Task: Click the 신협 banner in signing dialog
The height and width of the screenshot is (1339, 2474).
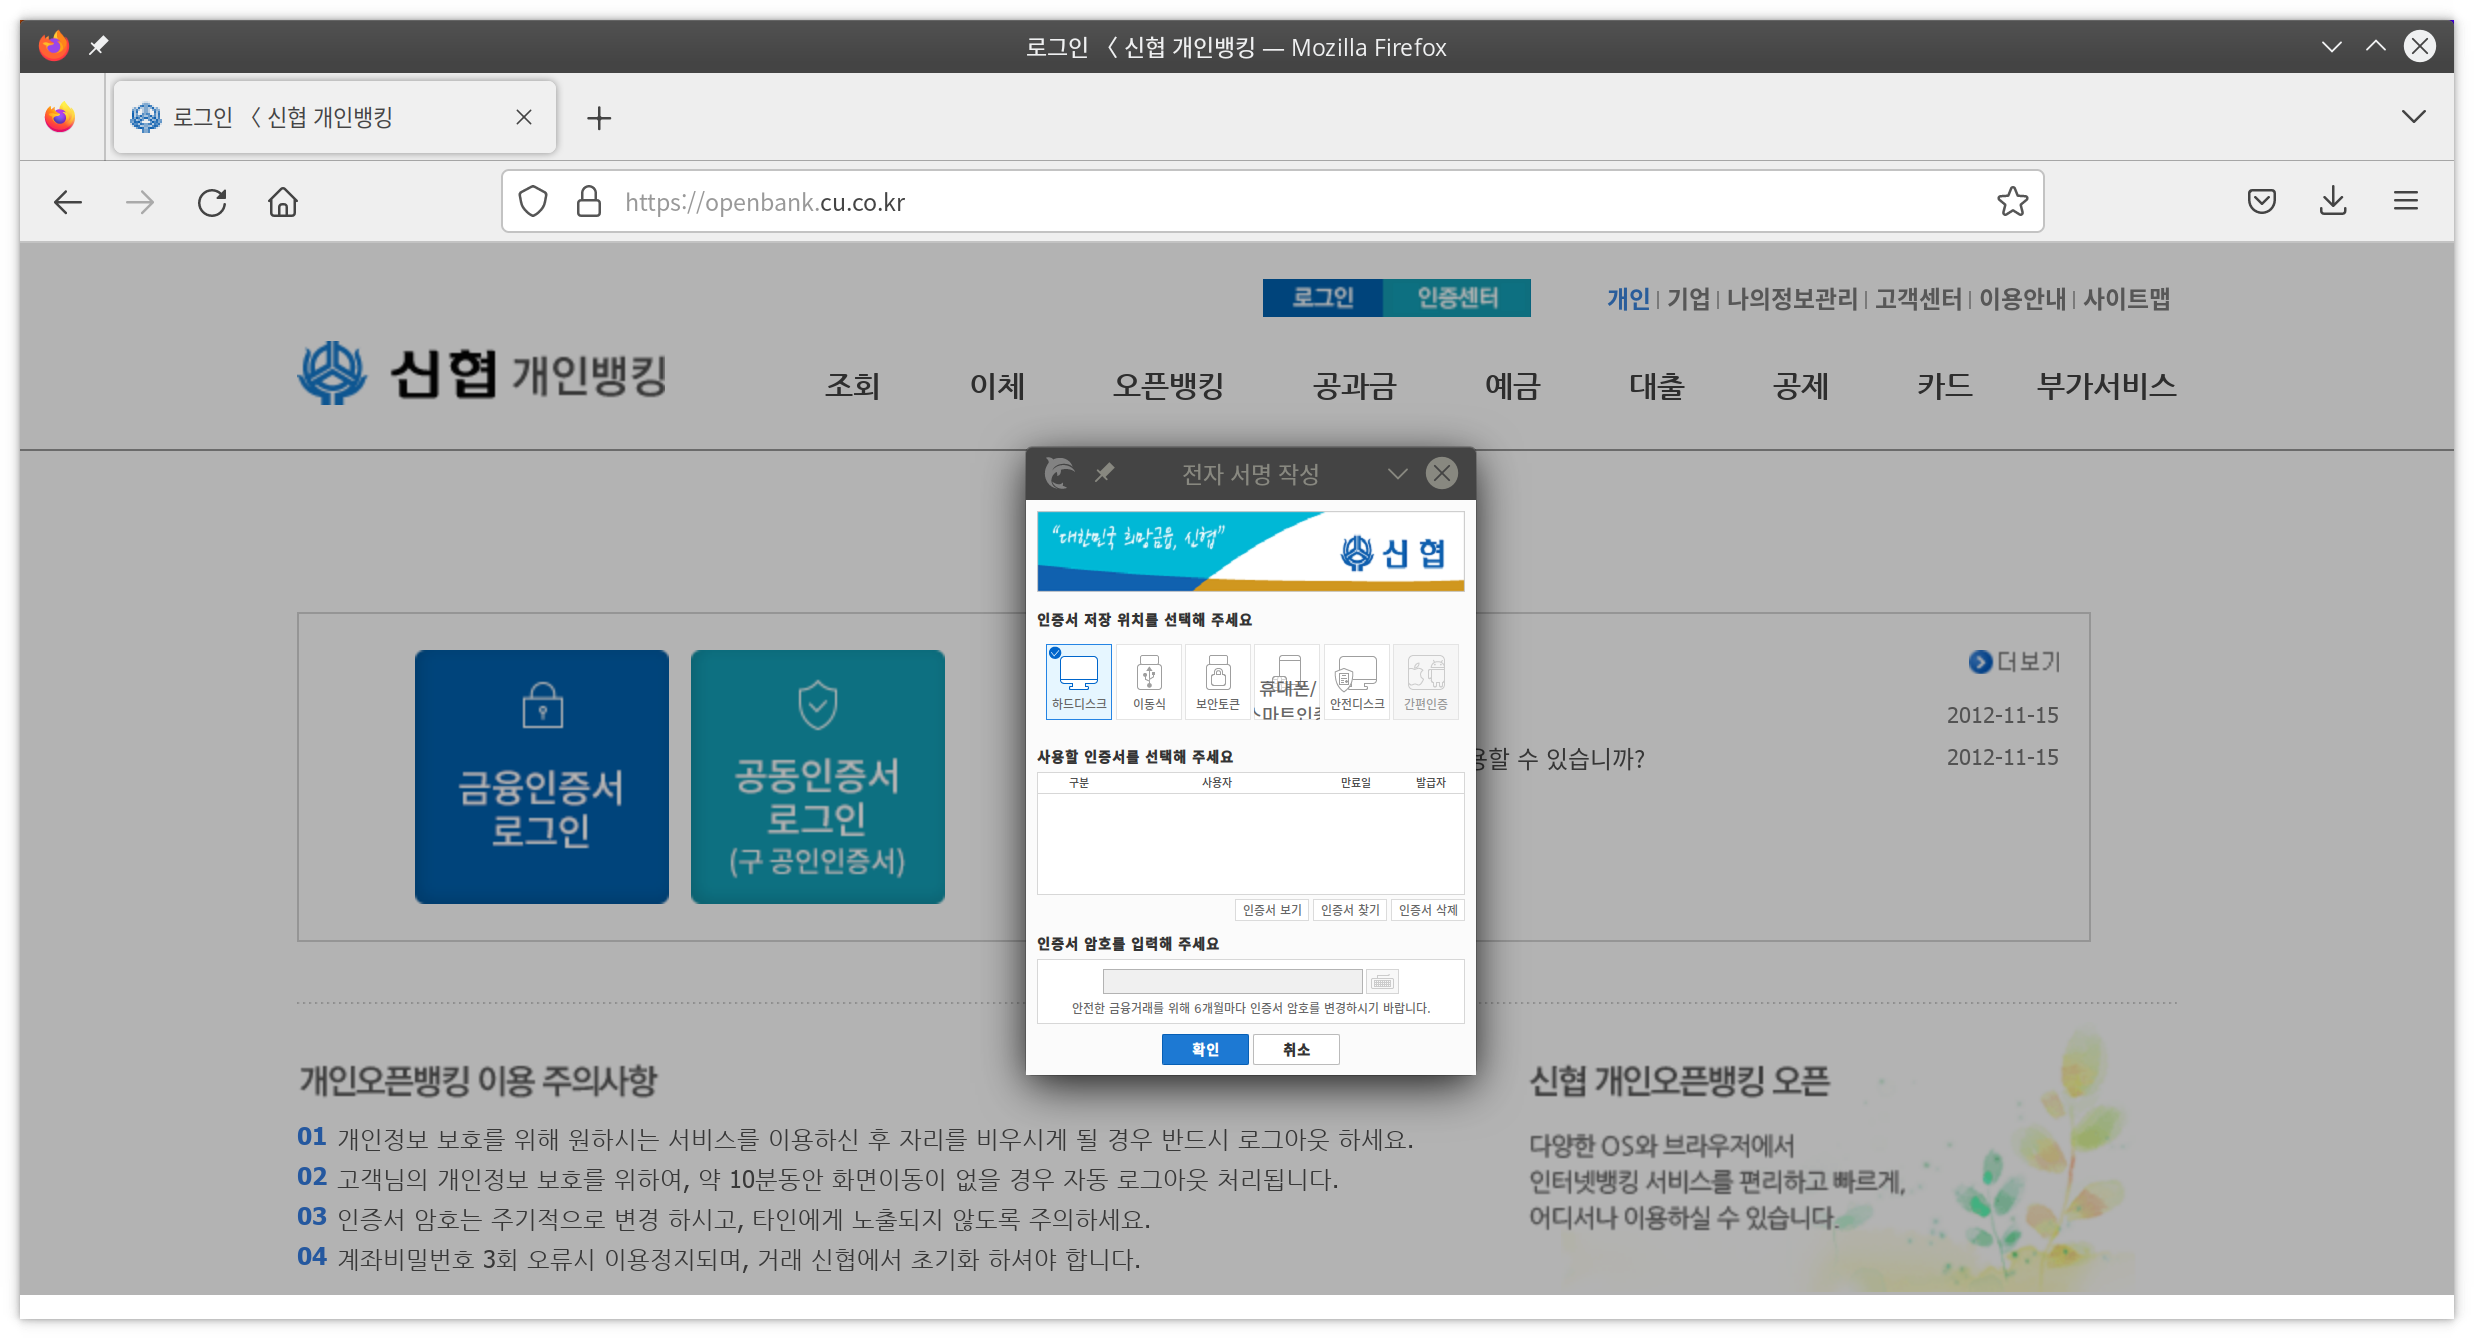Action: (x=1250, y=551)
